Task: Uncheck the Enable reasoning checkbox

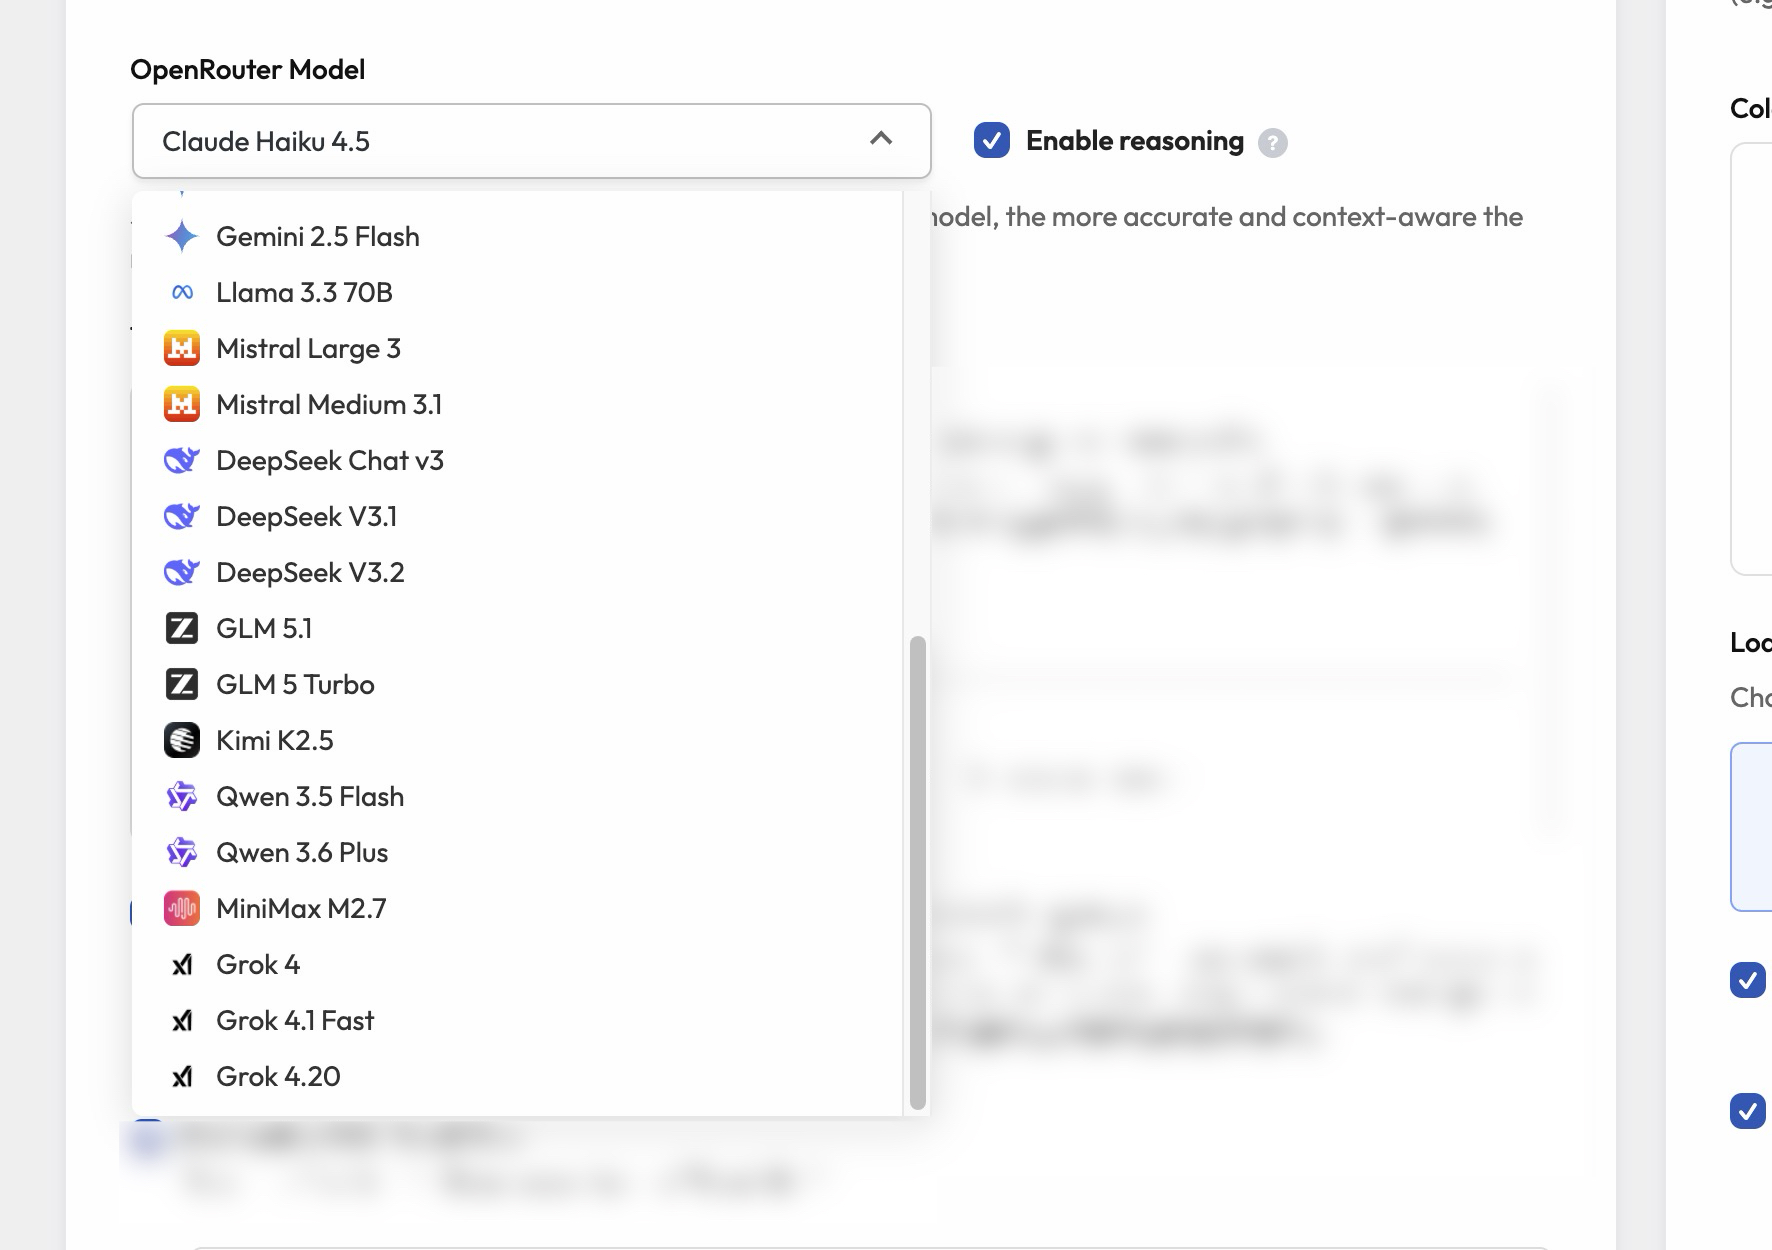Action: pyautogui.click(x=992, y=141)
